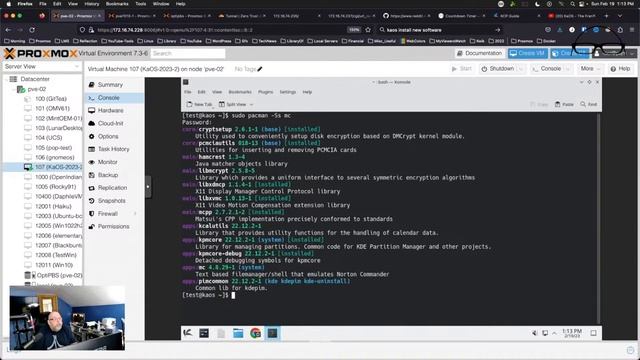Click the Shutdown button
This screenshot has width=640, height=360.
tap(497, 69)
